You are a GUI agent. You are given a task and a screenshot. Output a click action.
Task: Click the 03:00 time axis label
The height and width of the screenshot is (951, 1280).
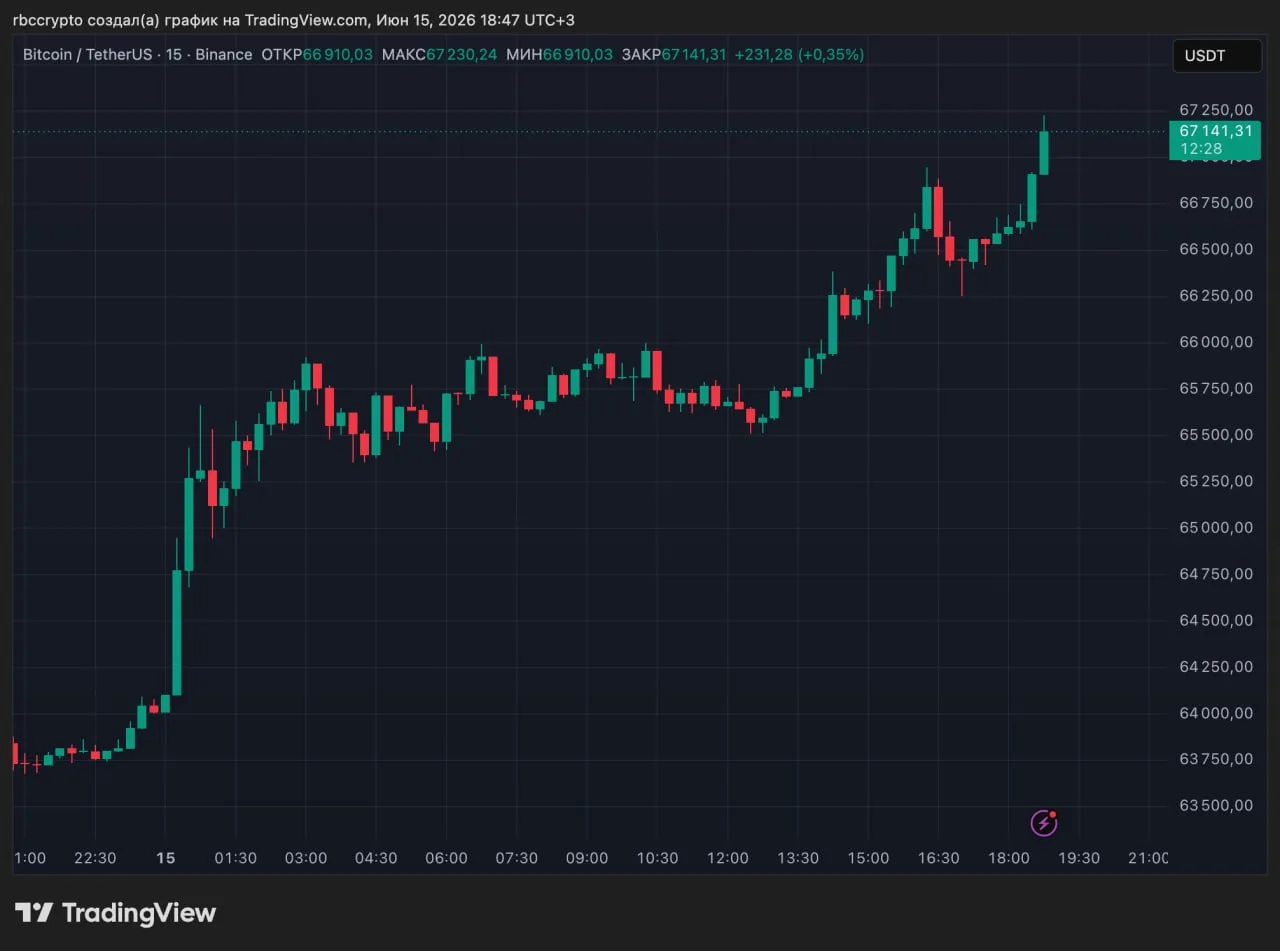(306, 858)
